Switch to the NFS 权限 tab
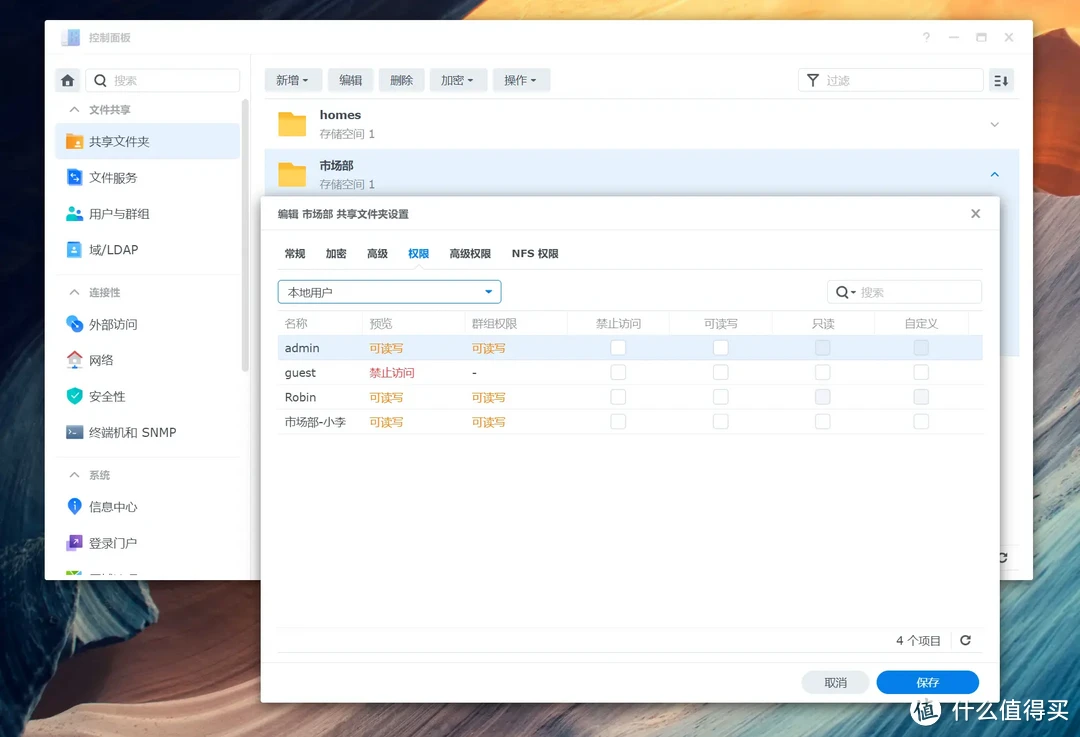Viewport: 1080px width, 737px height. tap(535, 254)
